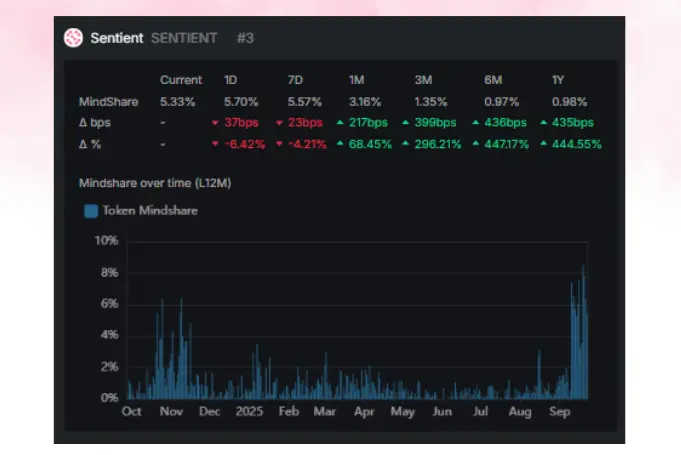Select the 1M column header
Image resolution: width=681 pixels, height=455 pixels.
356,80
